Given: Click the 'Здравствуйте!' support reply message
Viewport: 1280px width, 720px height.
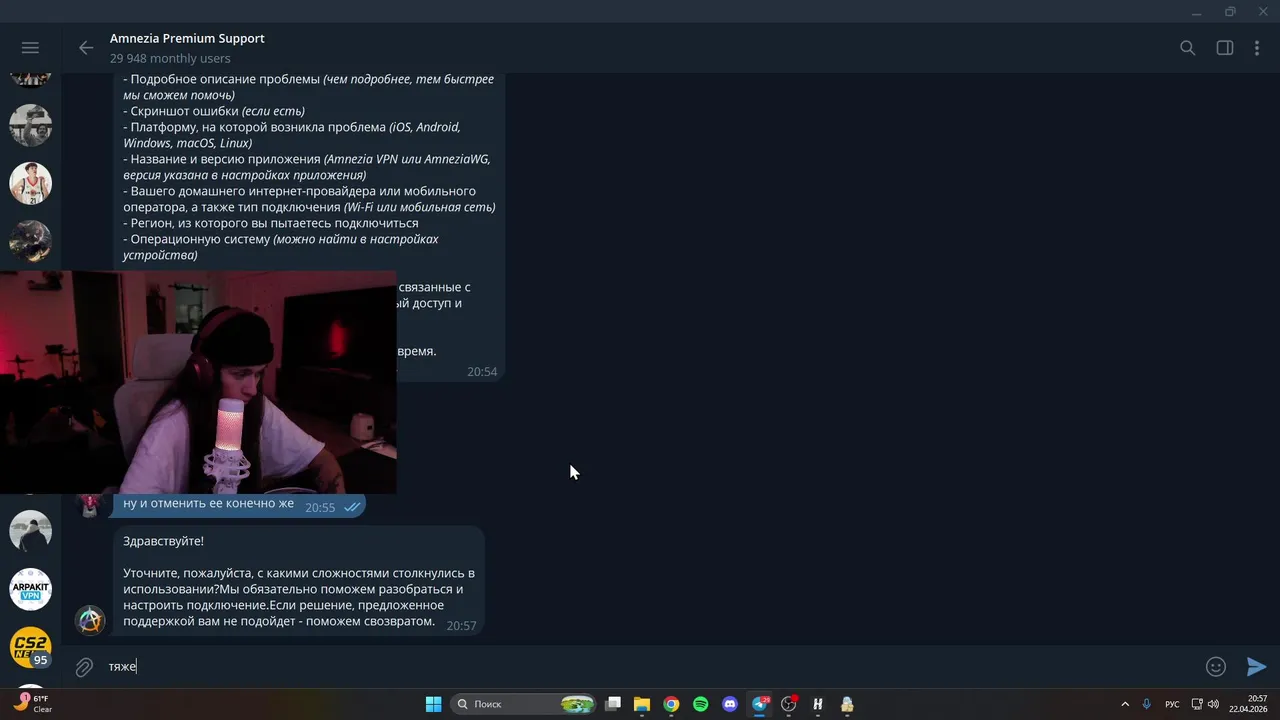Looking at the screenshot, I should 298,581.
